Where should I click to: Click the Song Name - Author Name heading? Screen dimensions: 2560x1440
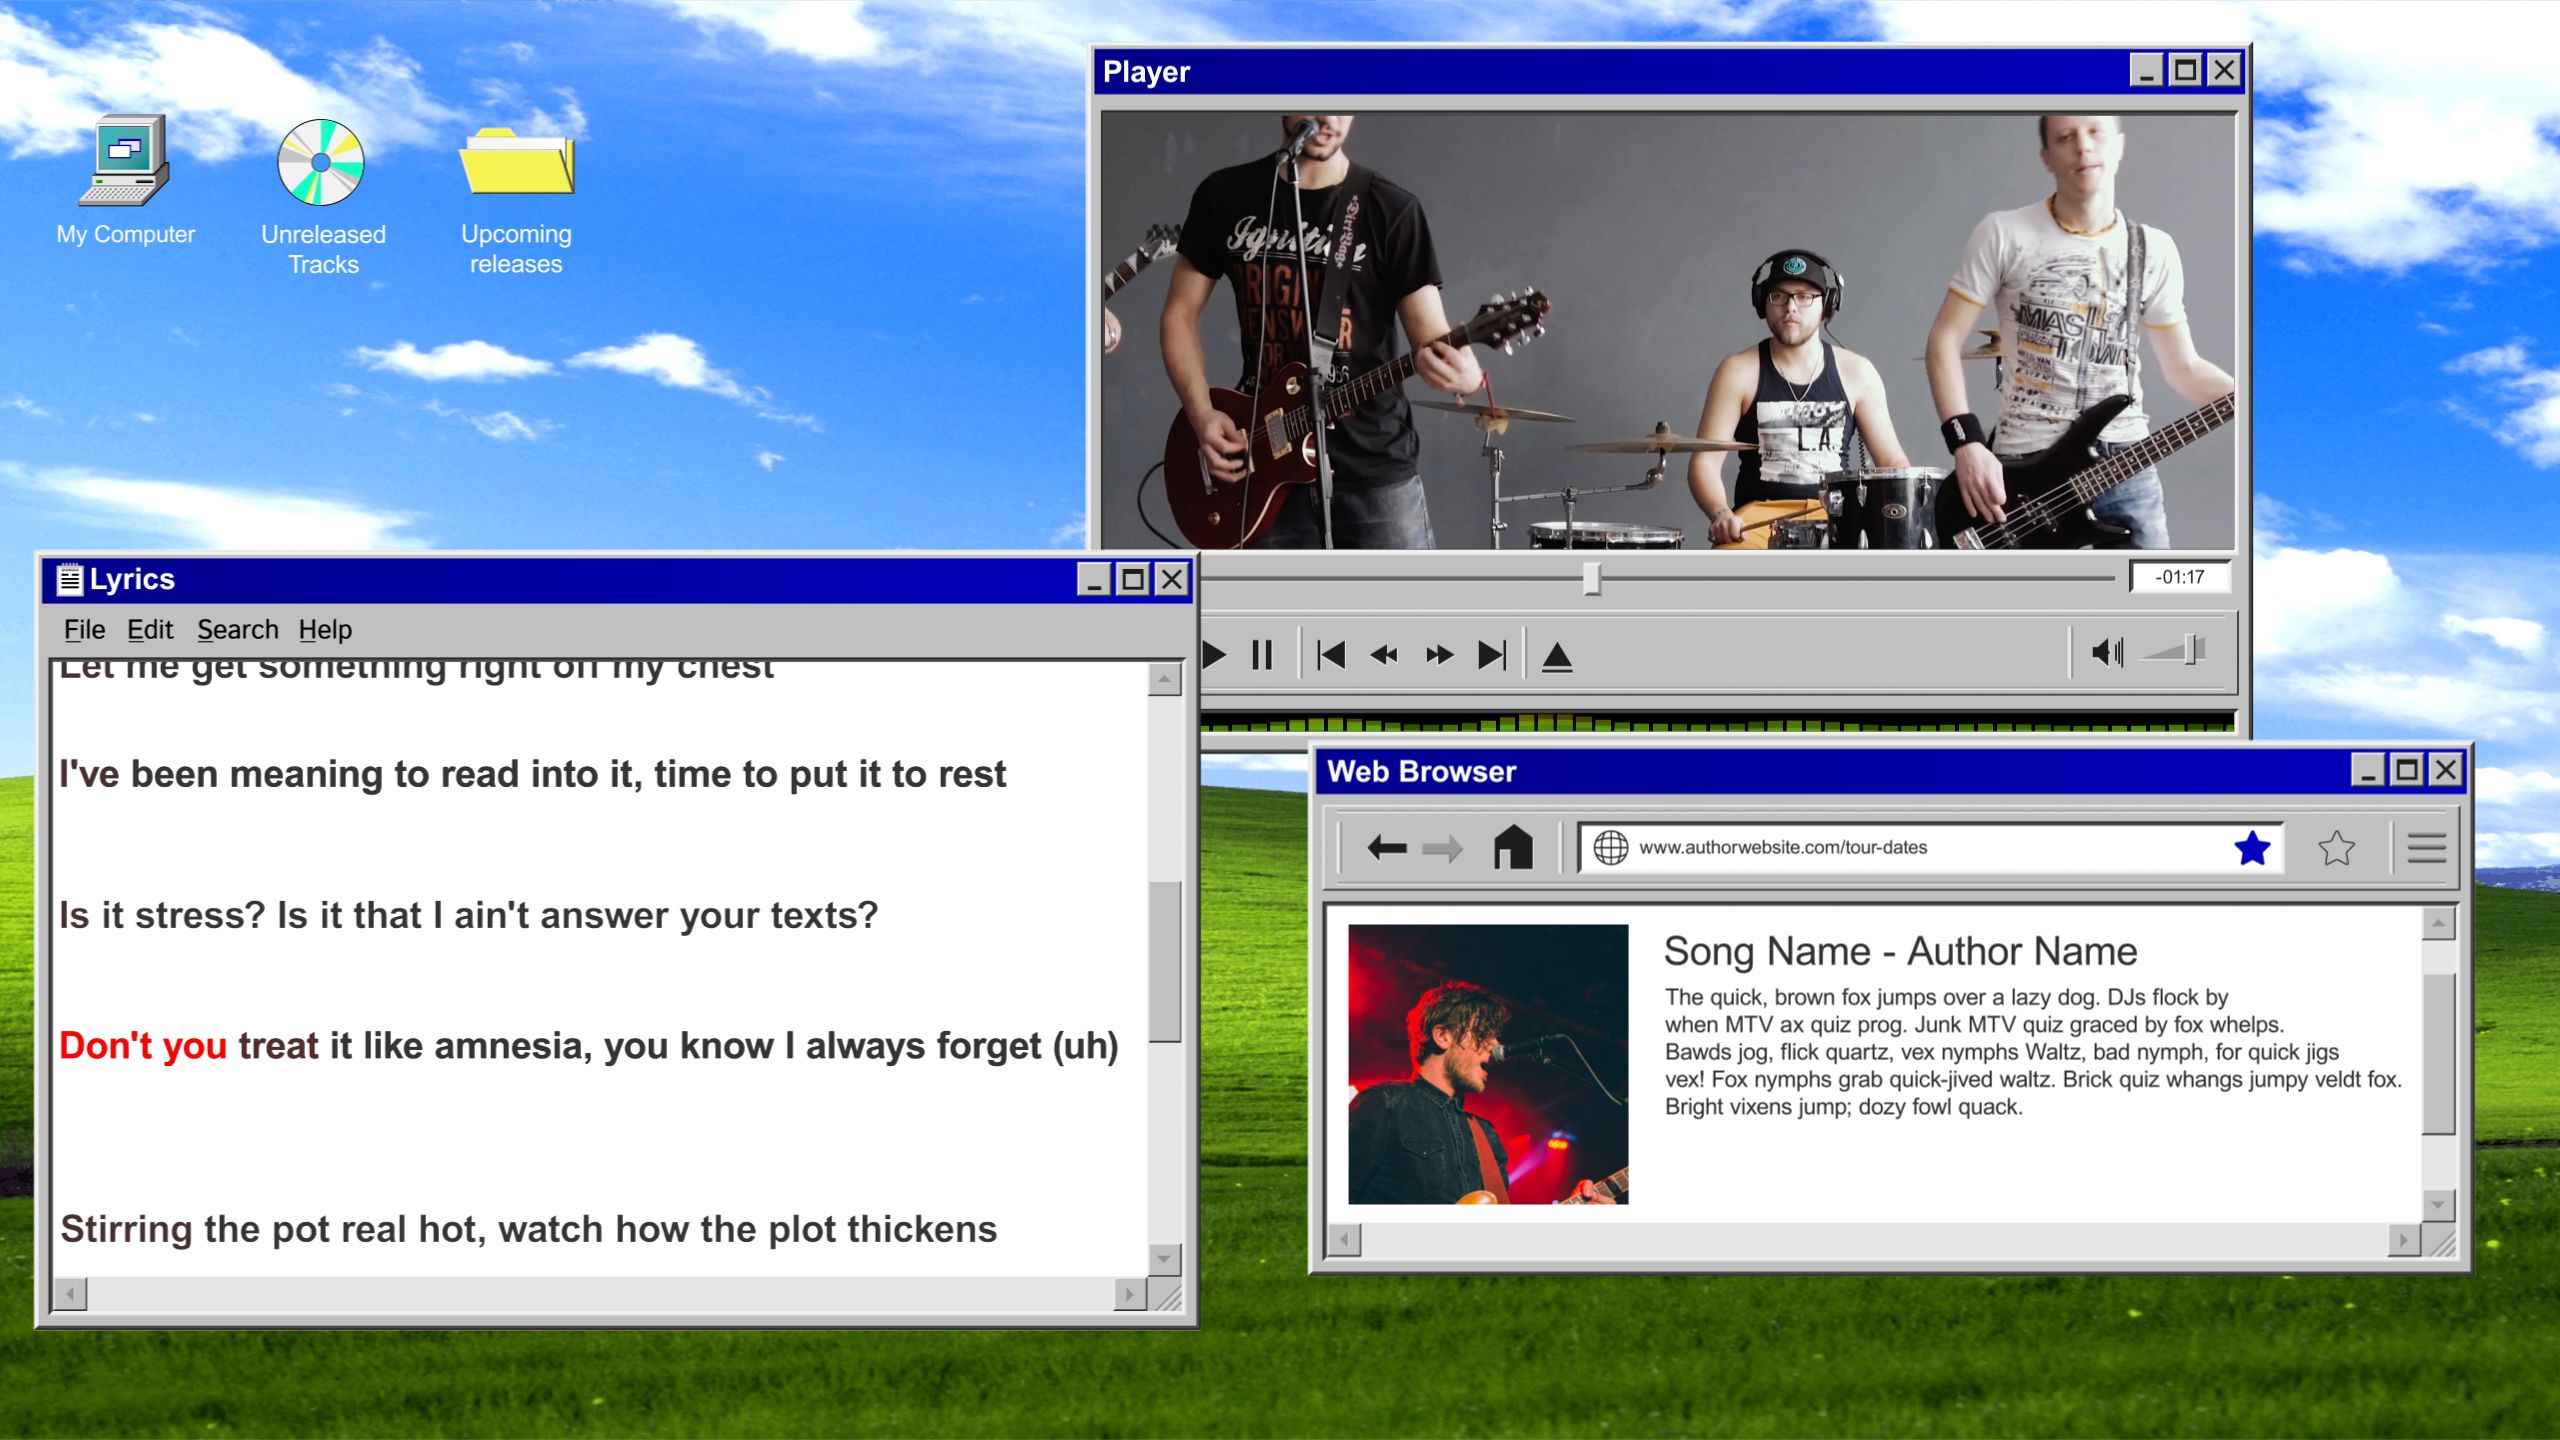click(1900, 951)
